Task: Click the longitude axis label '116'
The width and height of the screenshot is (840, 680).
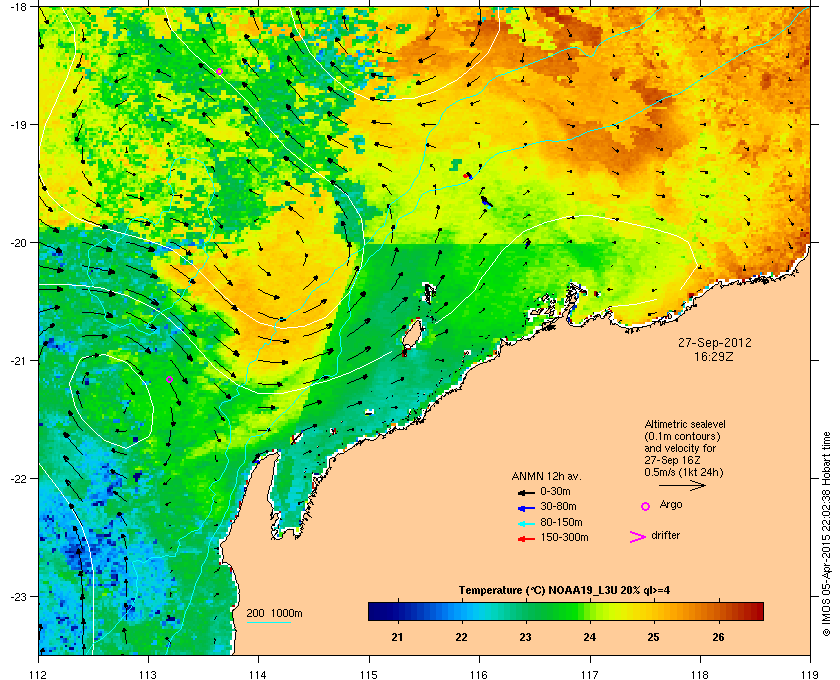Action: pyautogui.click(x=479, y=674)
